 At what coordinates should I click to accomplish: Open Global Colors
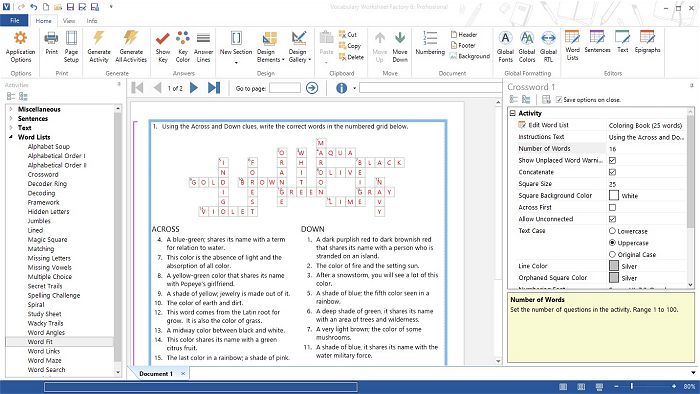tap(527, 46)
